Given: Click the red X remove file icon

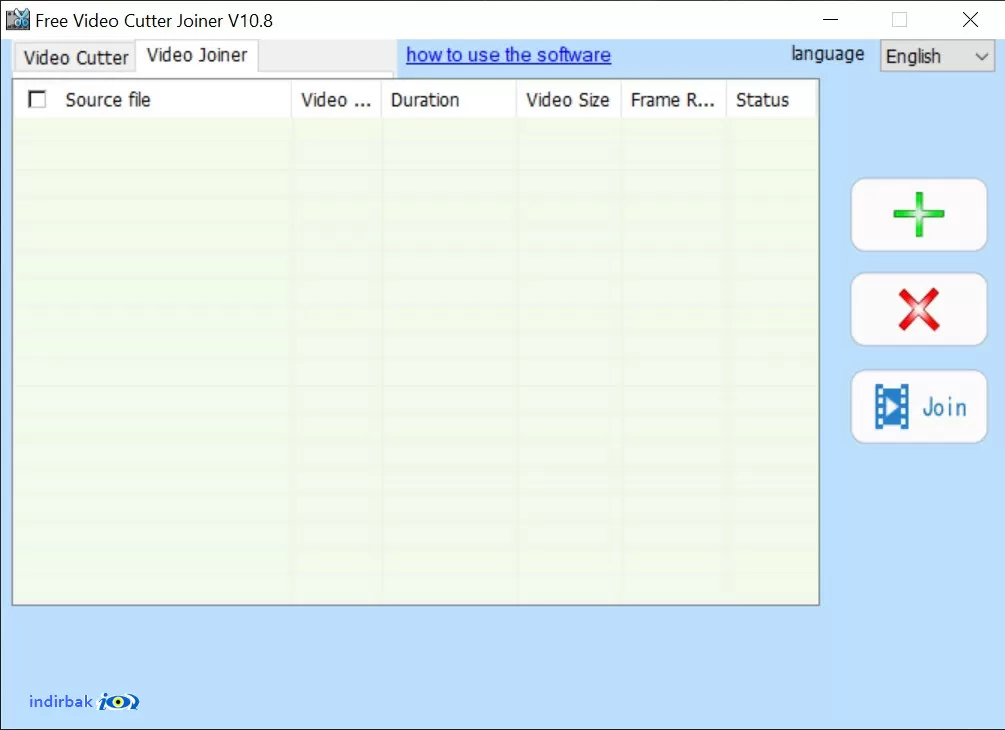Looking at the screenshot, I should pos(918,310).
